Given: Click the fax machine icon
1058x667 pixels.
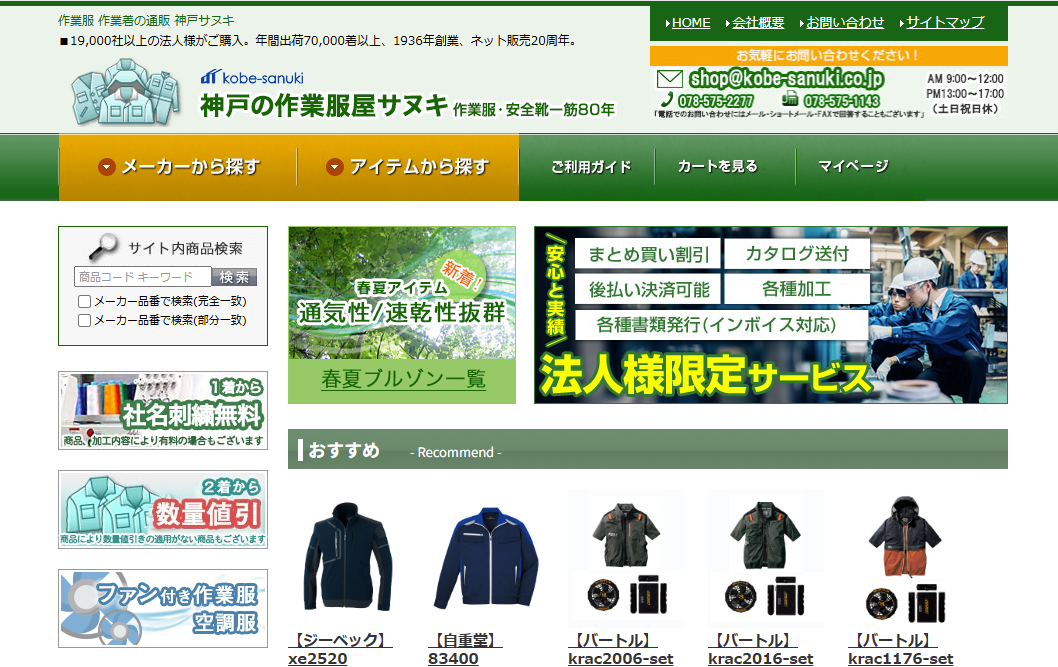Looking at the screenshot, I should click(789, 100).
